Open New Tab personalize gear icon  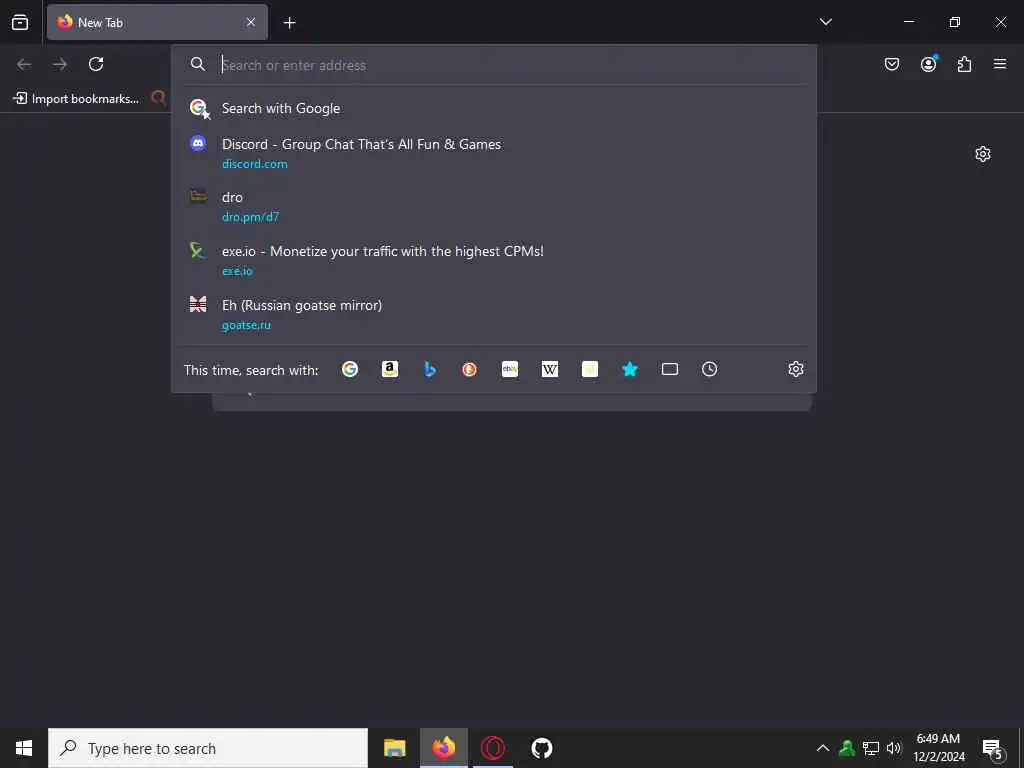tap(983, 154)
